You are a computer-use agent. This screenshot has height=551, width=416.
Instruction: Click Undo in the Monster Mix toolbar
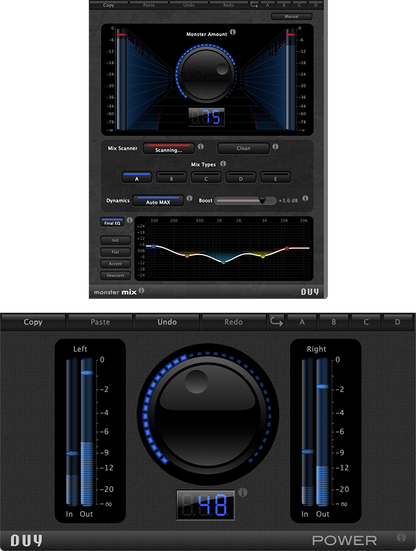pos(189,5)
